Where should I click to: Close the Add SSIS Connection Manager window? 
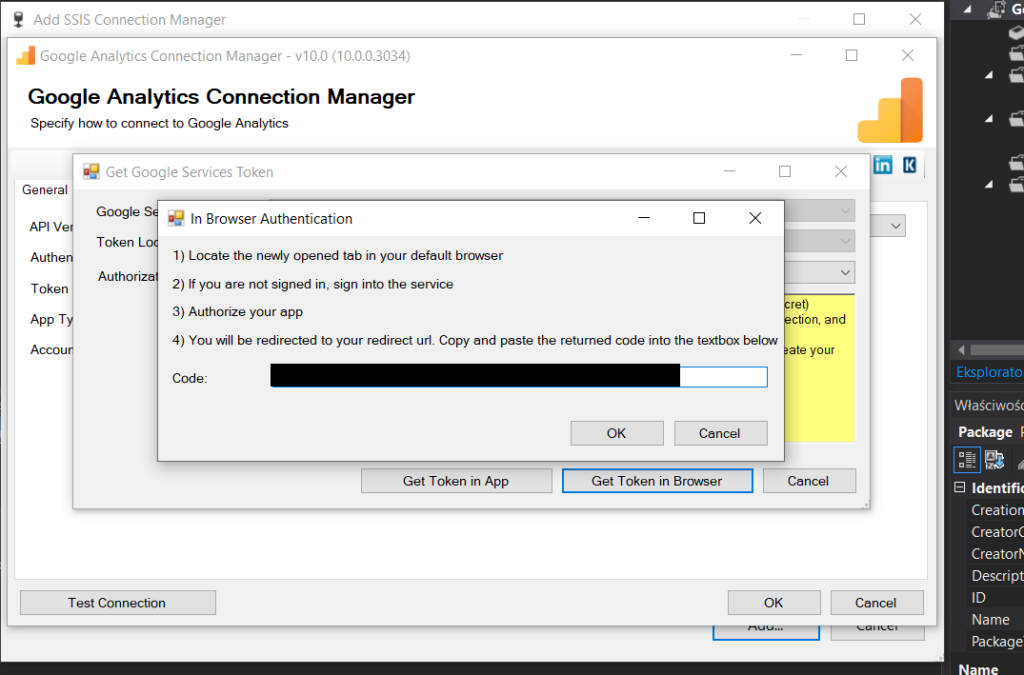916,20
